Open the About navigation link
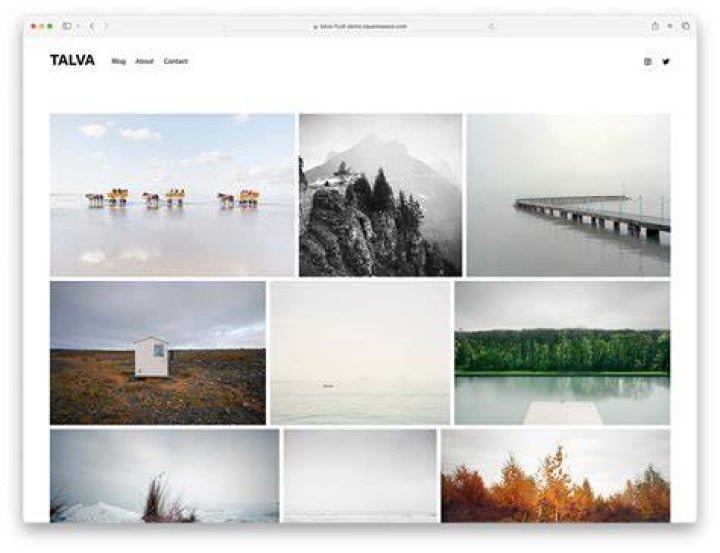The width and height of the screenshot is (720, 553). point(144,61)
